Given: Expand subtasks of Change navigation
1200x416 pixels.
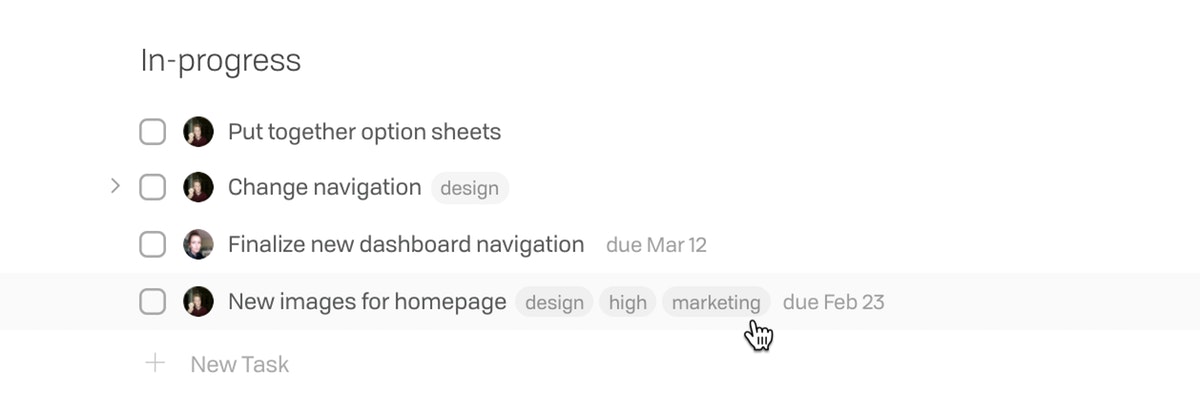Looking at the screenshot, I should pos(115,186).
